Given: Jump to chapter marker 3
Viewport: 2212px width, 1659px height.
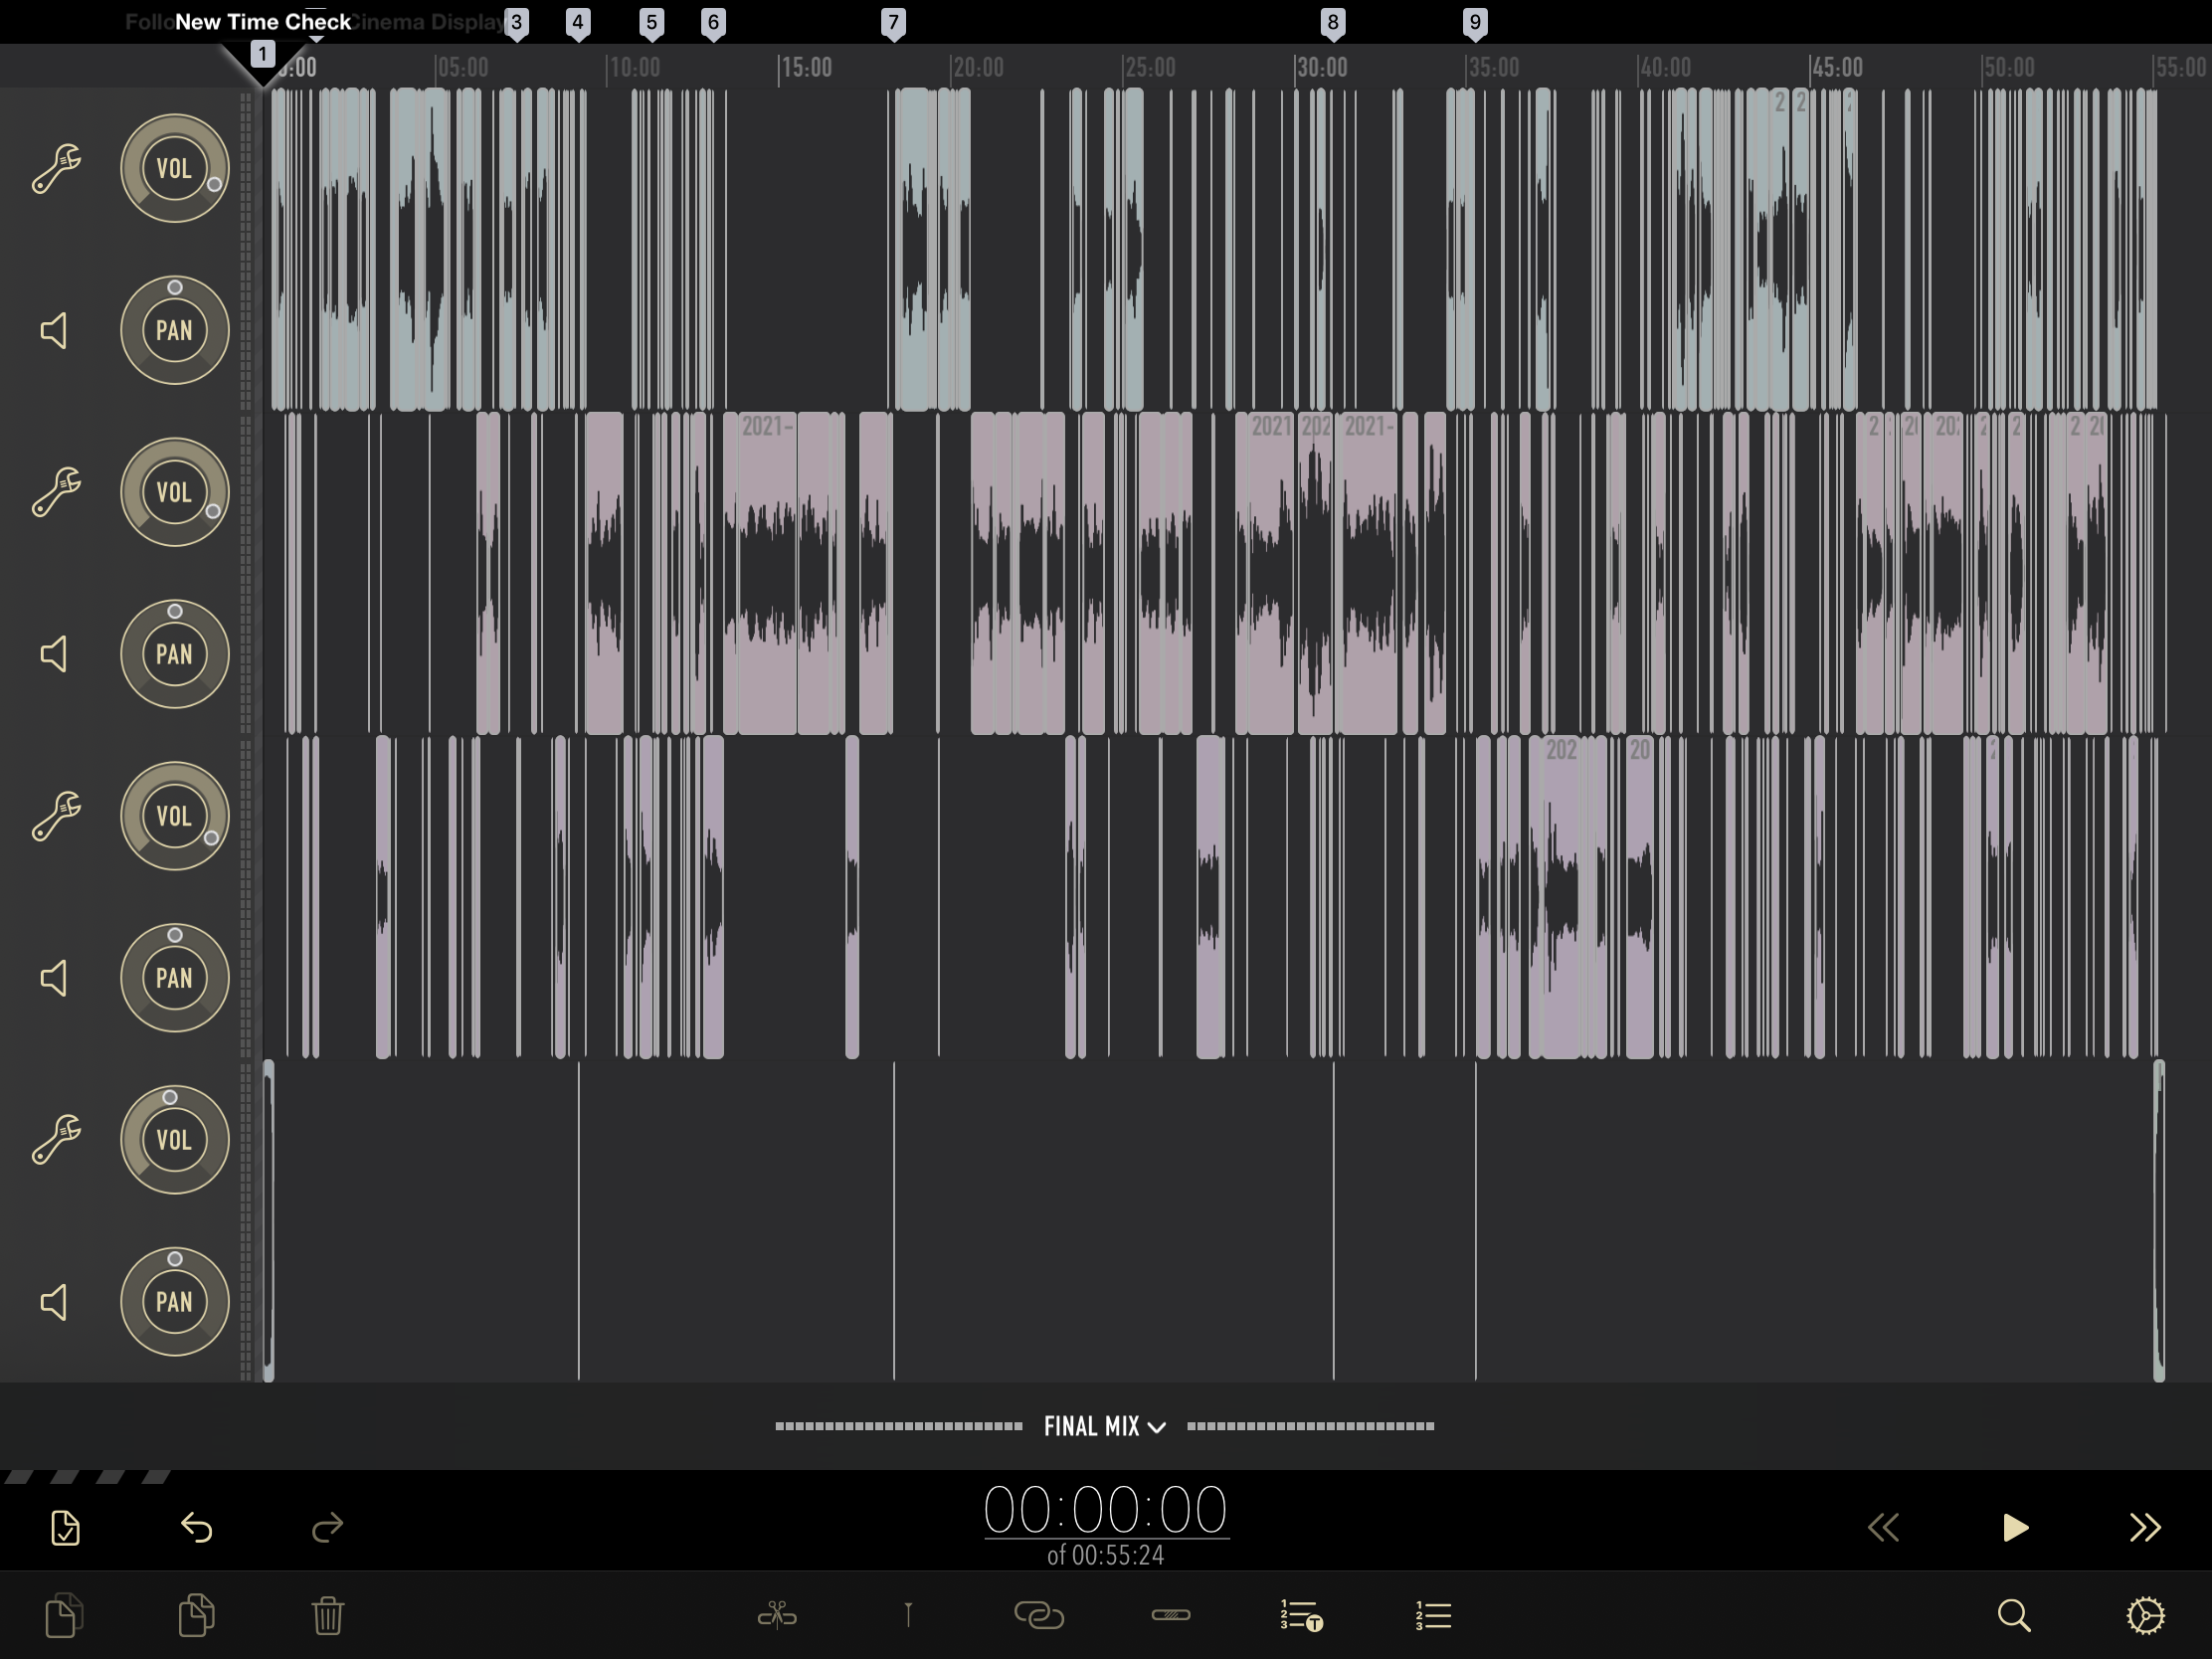Looking at the screenshot, I should (516, 23).
